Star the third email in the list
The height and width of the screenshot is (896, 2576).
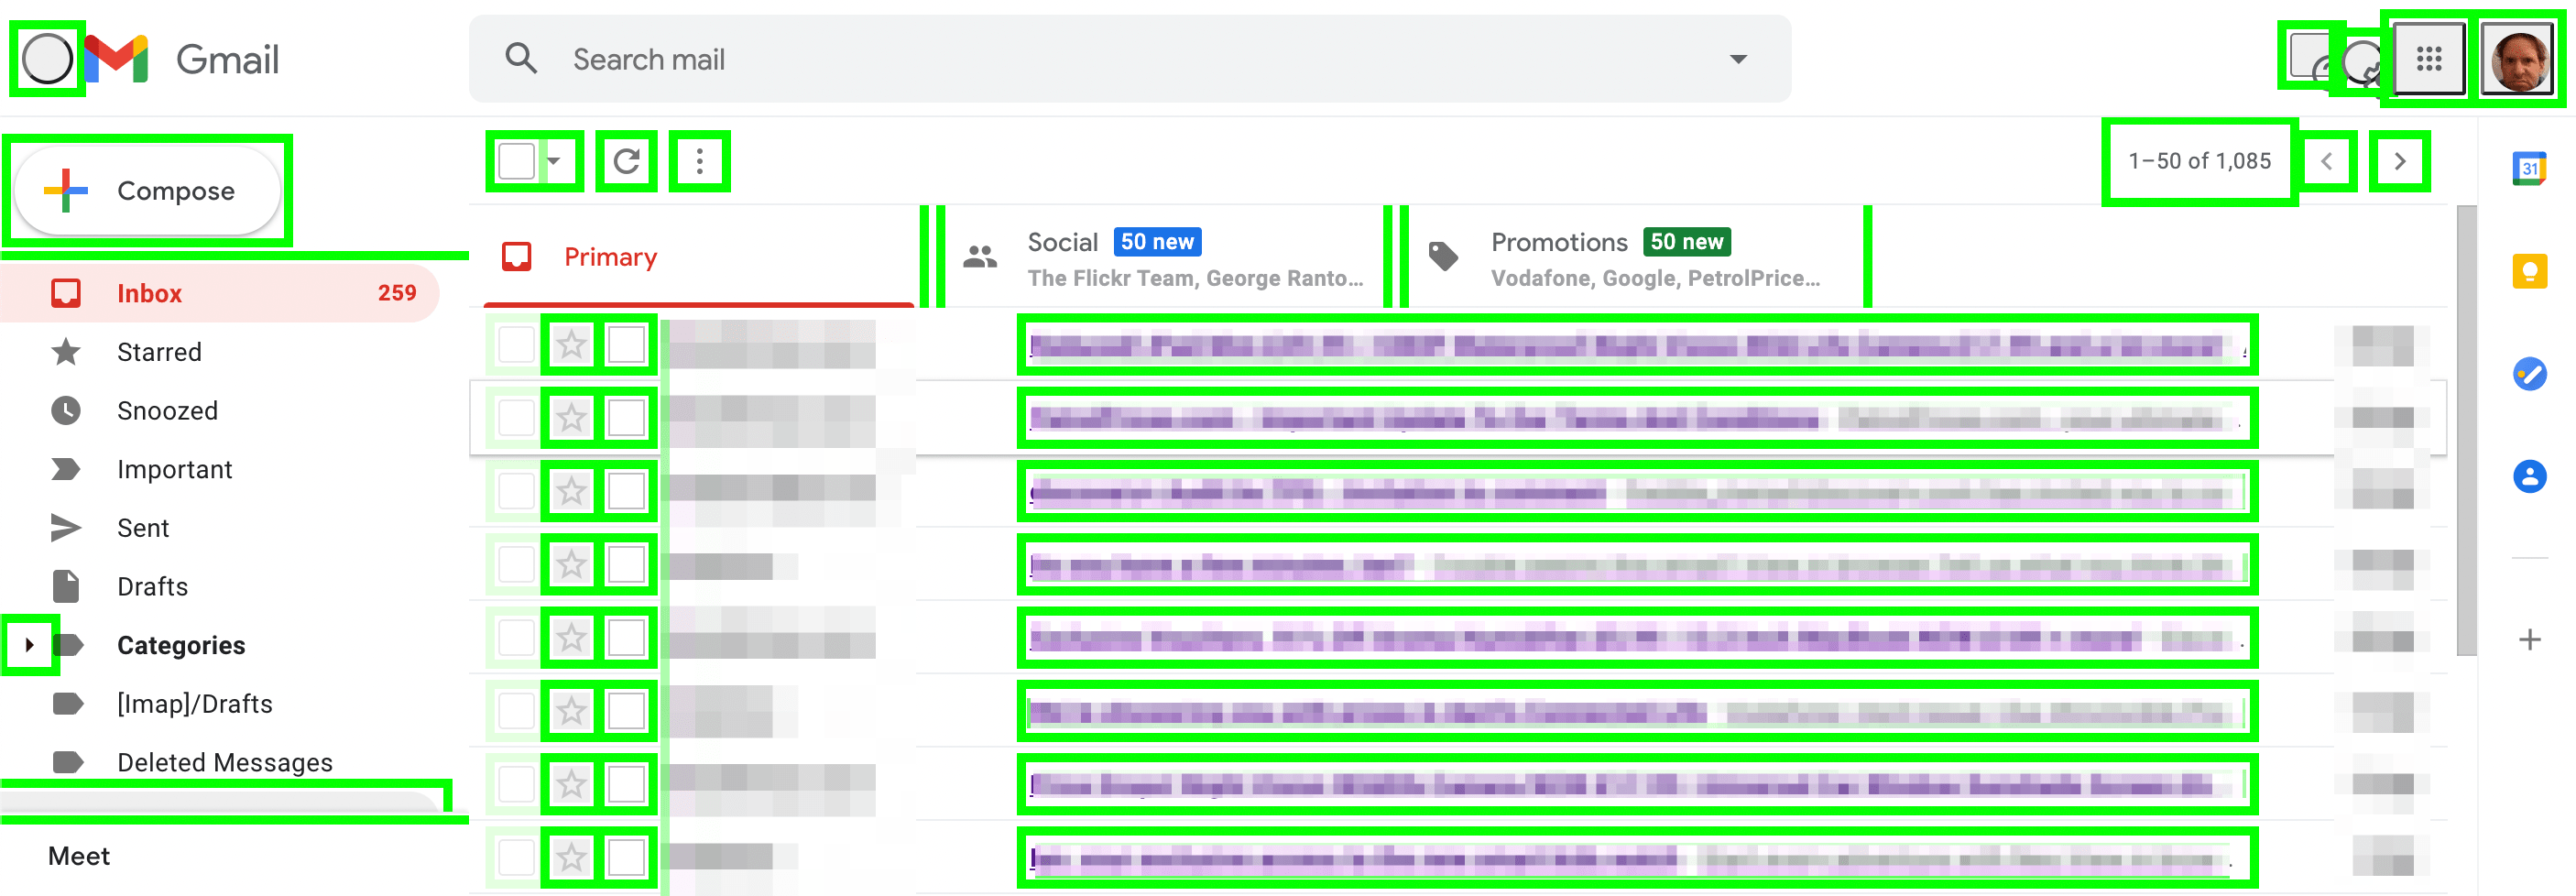point(571,491)
